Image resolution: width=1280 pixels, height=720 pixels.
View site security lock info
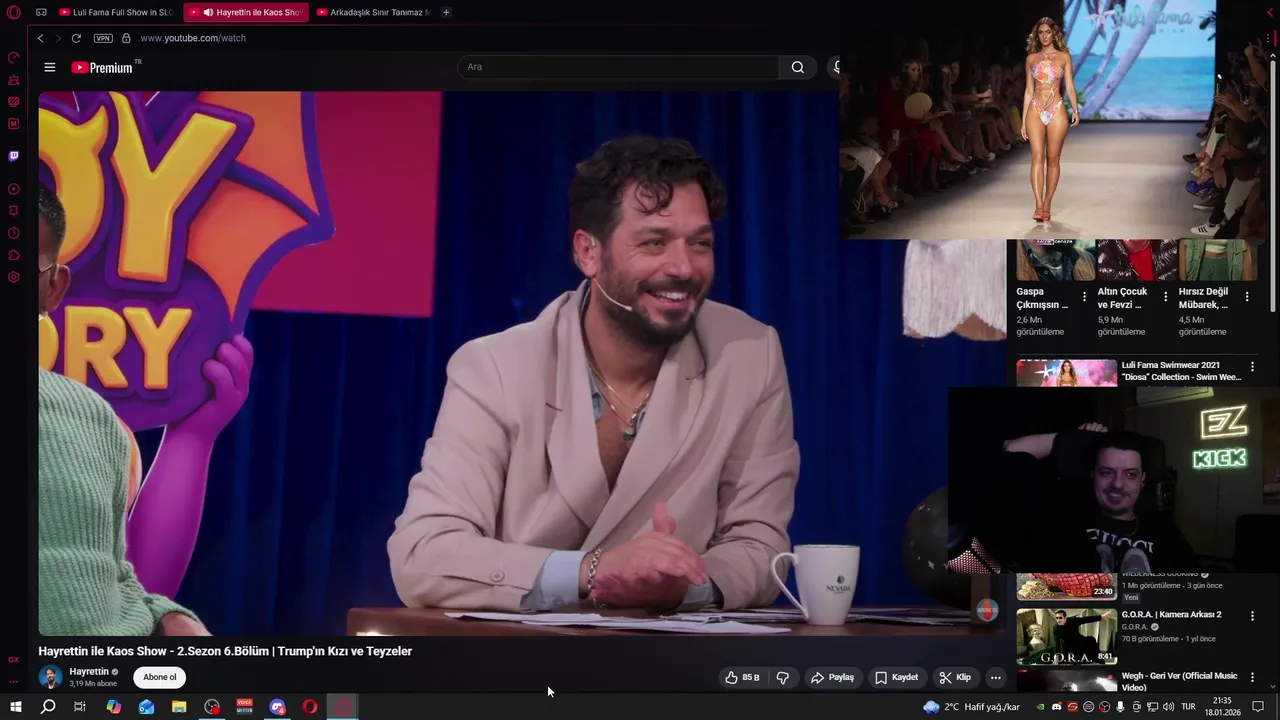pos(126,38)
